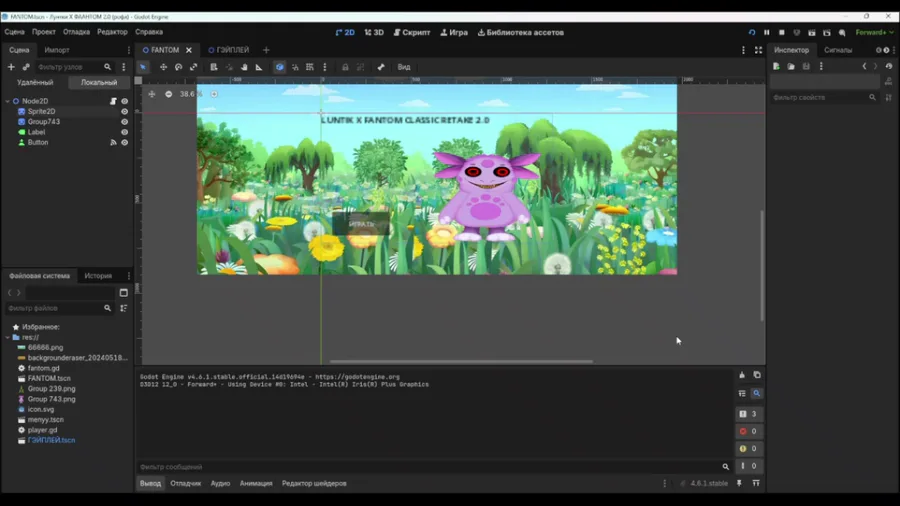Viewport: 900px width, 506px height.
Task: Open the Вид viewport menu
Action: coord(404,67)
